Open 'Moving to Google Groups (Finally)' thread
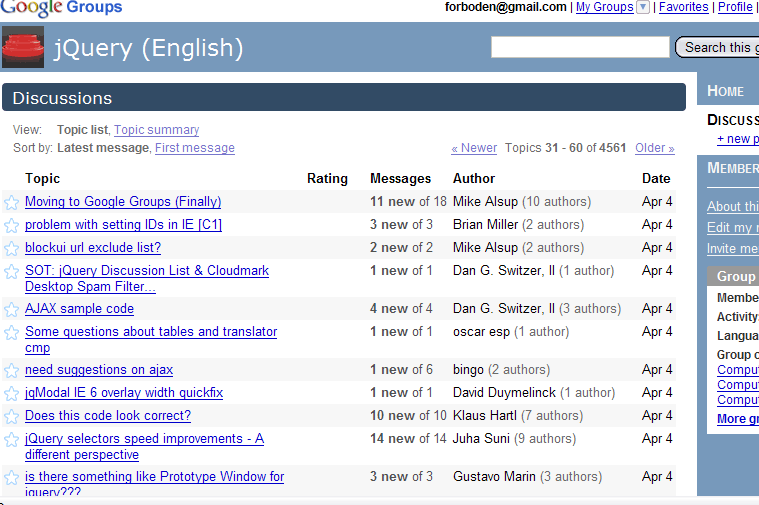The width and height of the screenshot is (759, 505). coord(123,202)
